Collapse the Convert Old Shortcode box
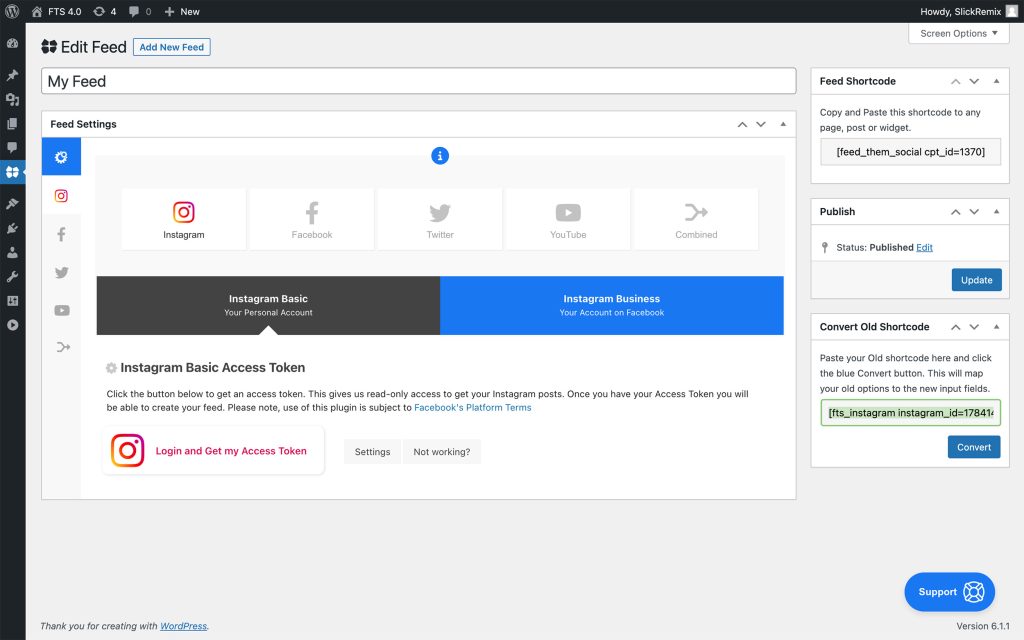 (x=996, y=327)
